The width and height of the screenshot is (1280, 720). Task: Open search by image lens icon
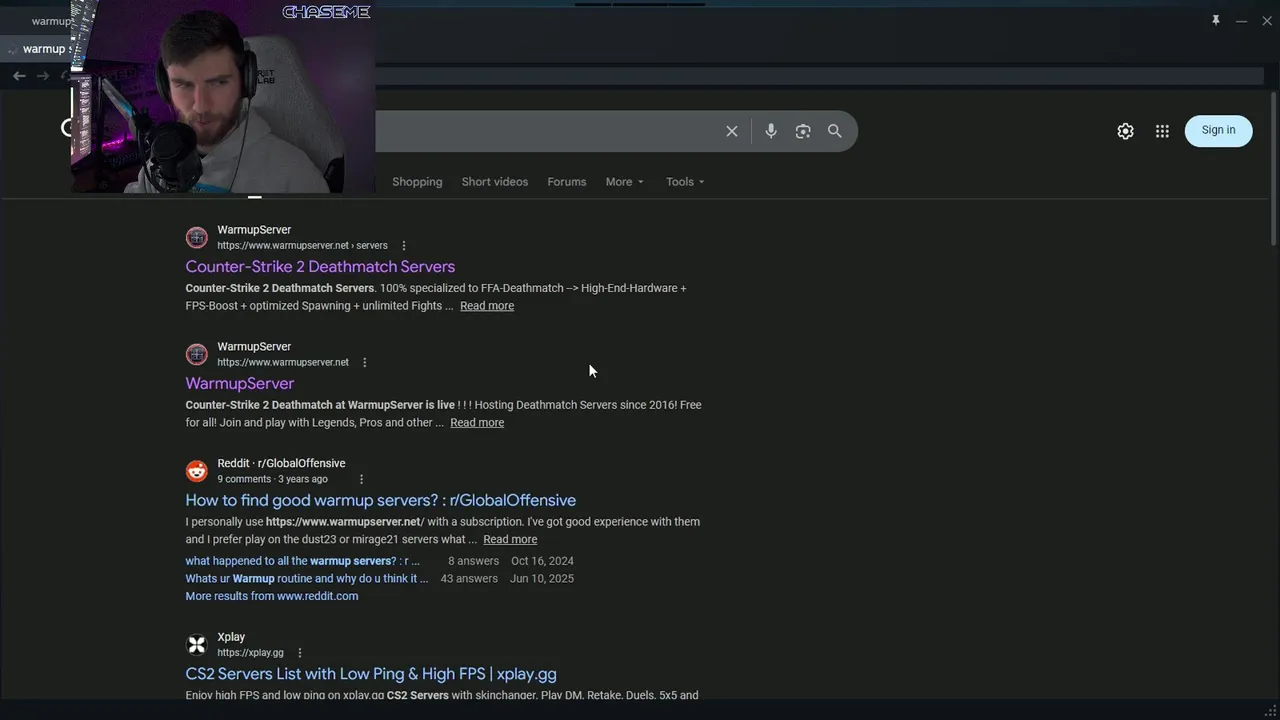(x=803, y=131)
